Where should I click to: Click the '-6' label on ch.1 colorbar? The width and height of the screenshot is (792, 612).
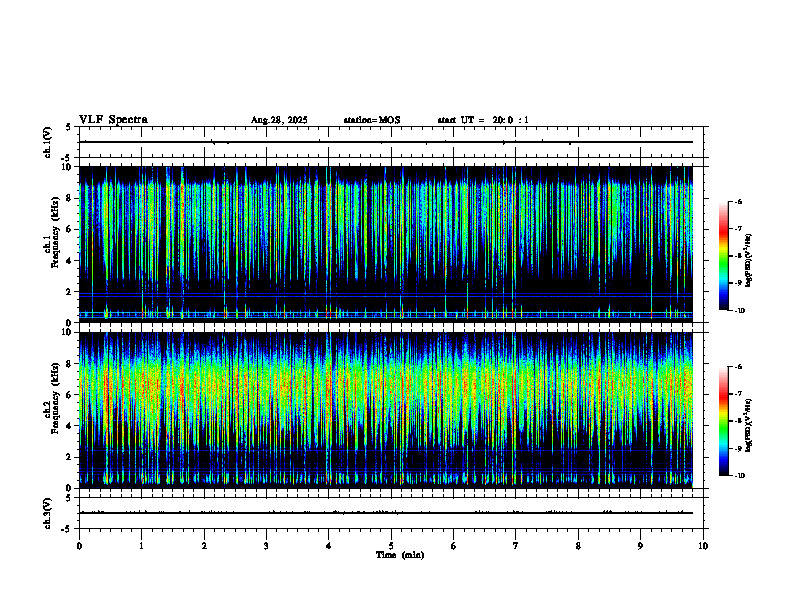[x=738, y=201]
